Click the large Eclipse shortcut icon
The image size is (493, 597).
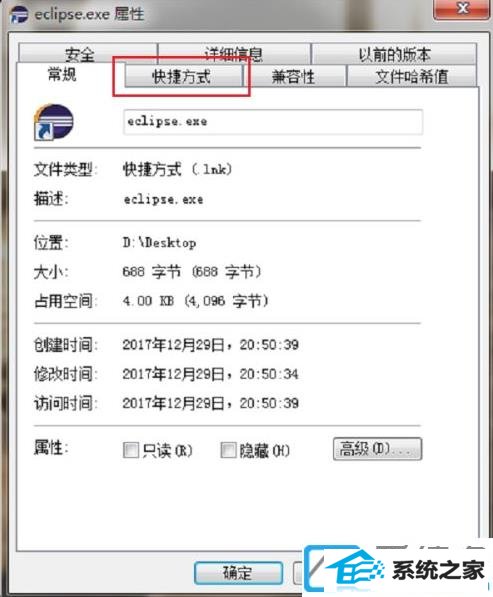pyautogui.click(x=54, y=122)
